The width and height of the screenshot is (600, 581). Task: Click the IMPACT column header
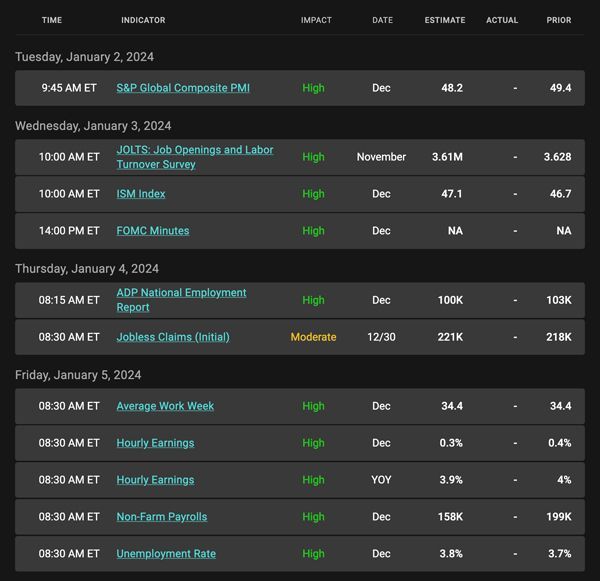coord(316,20)
